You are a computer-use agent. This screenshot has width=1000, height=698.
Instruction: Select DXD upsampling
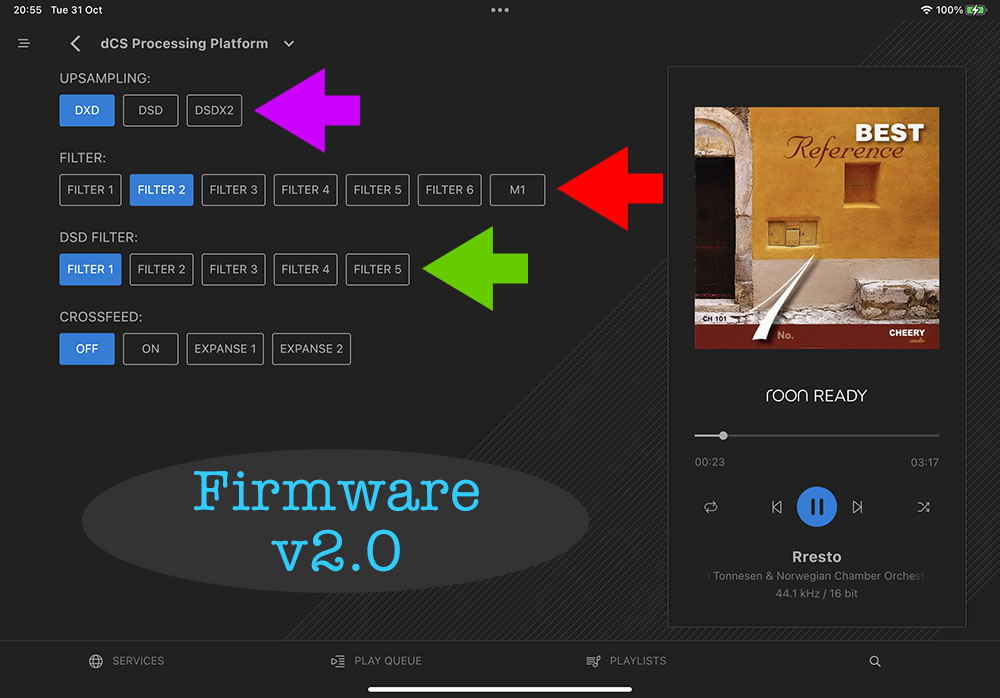pyautogui.click(x=87, y=110)
